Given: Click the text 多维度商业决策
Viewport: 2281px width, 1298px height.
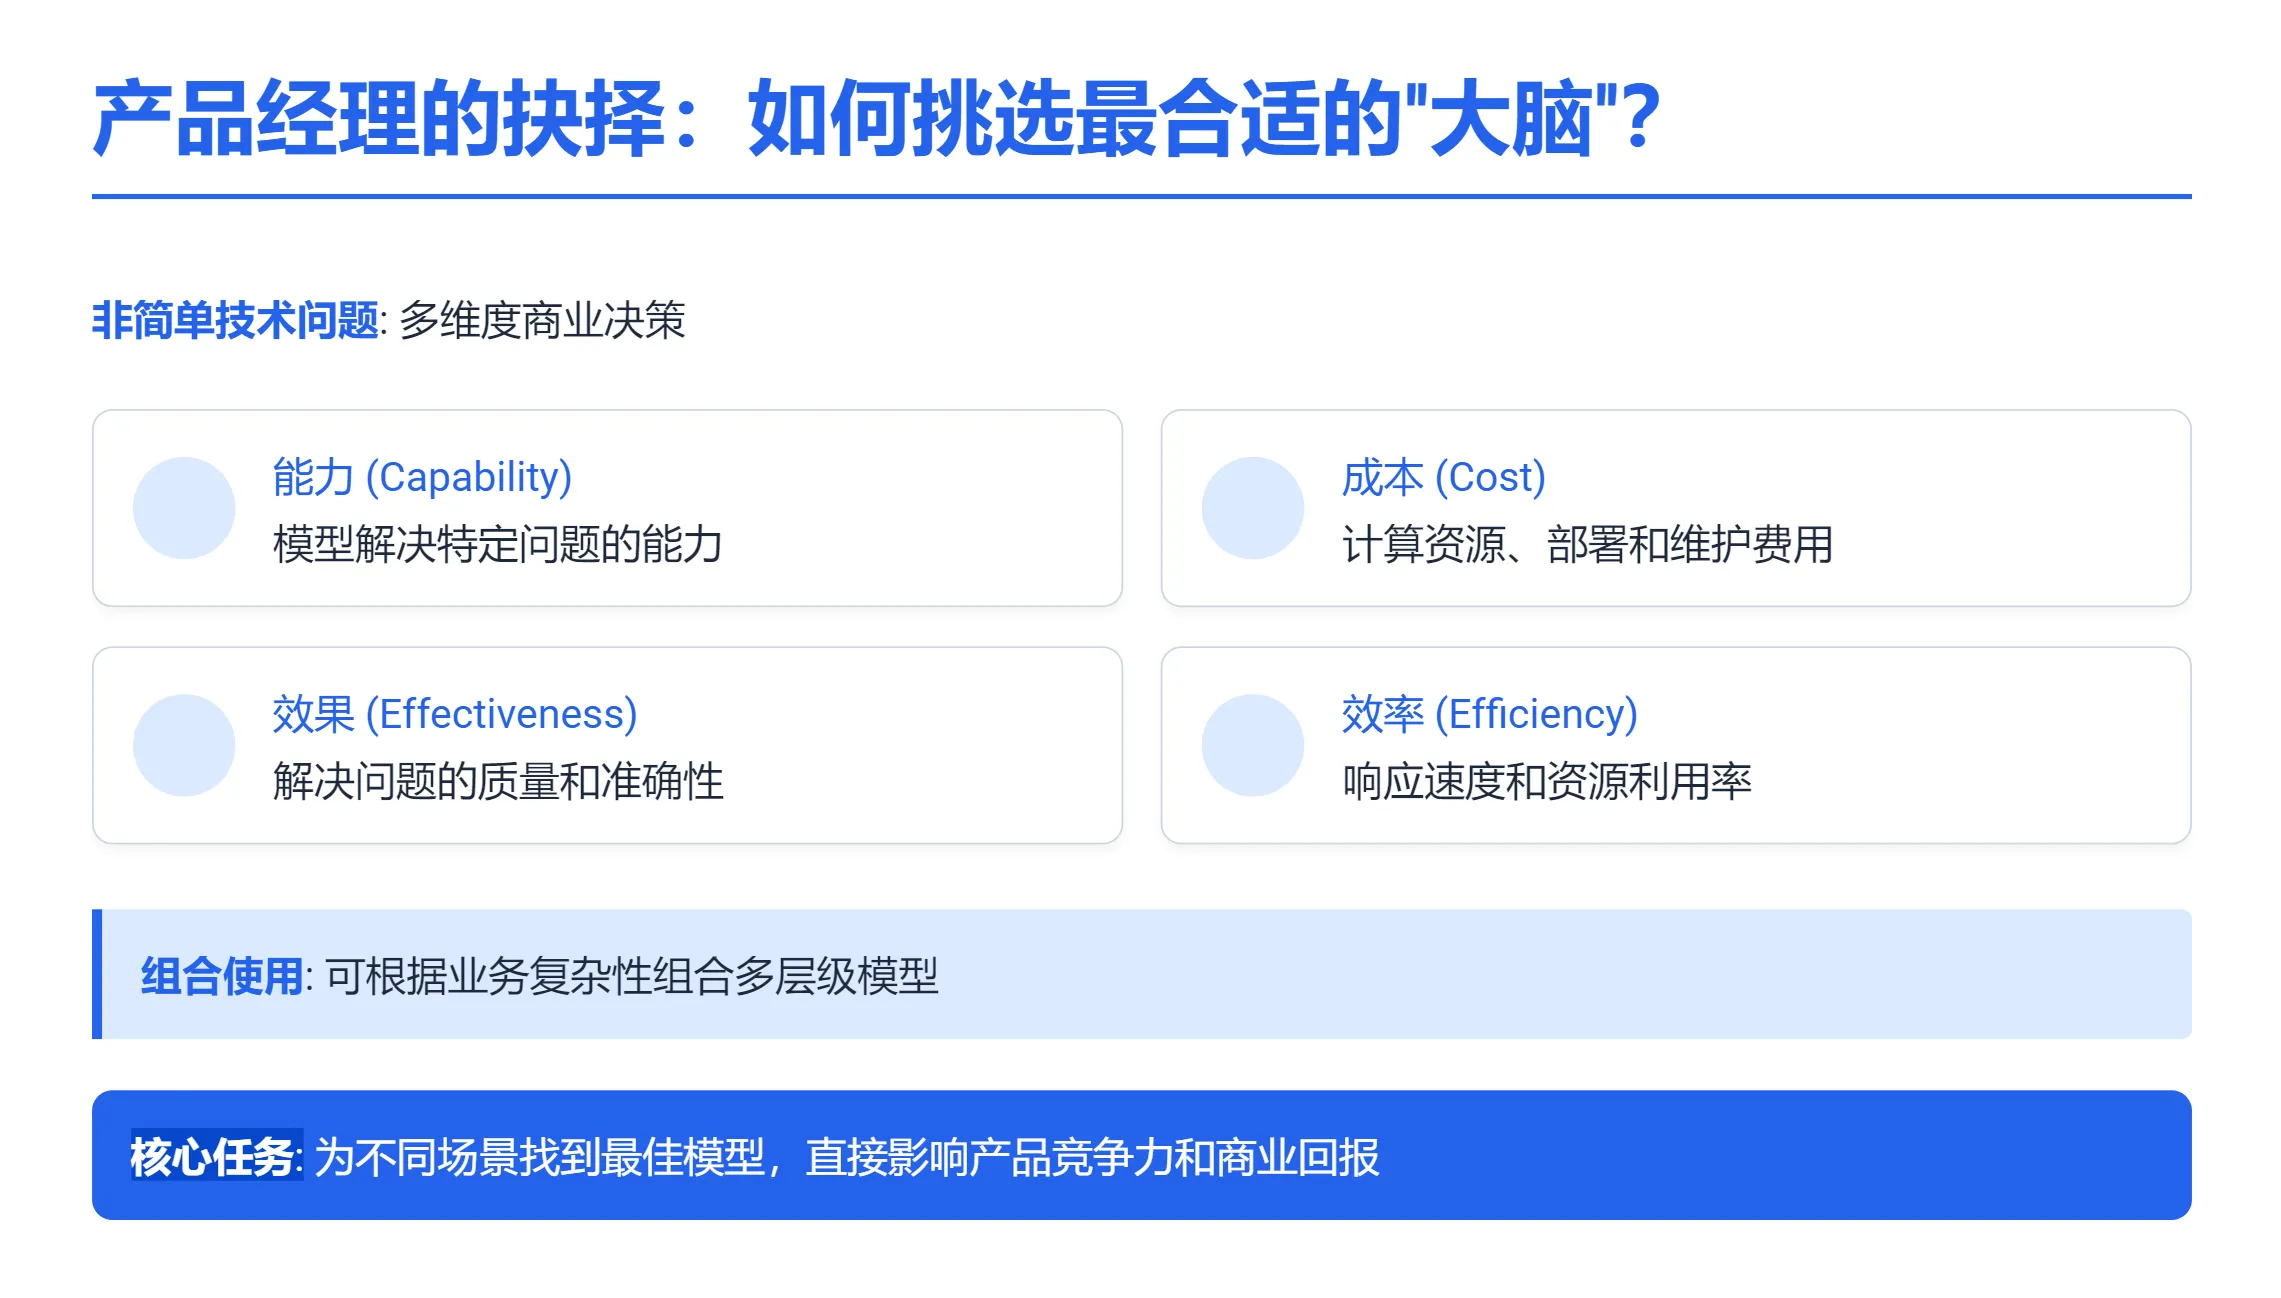Looking at the screenshot, I should [542, 320].
